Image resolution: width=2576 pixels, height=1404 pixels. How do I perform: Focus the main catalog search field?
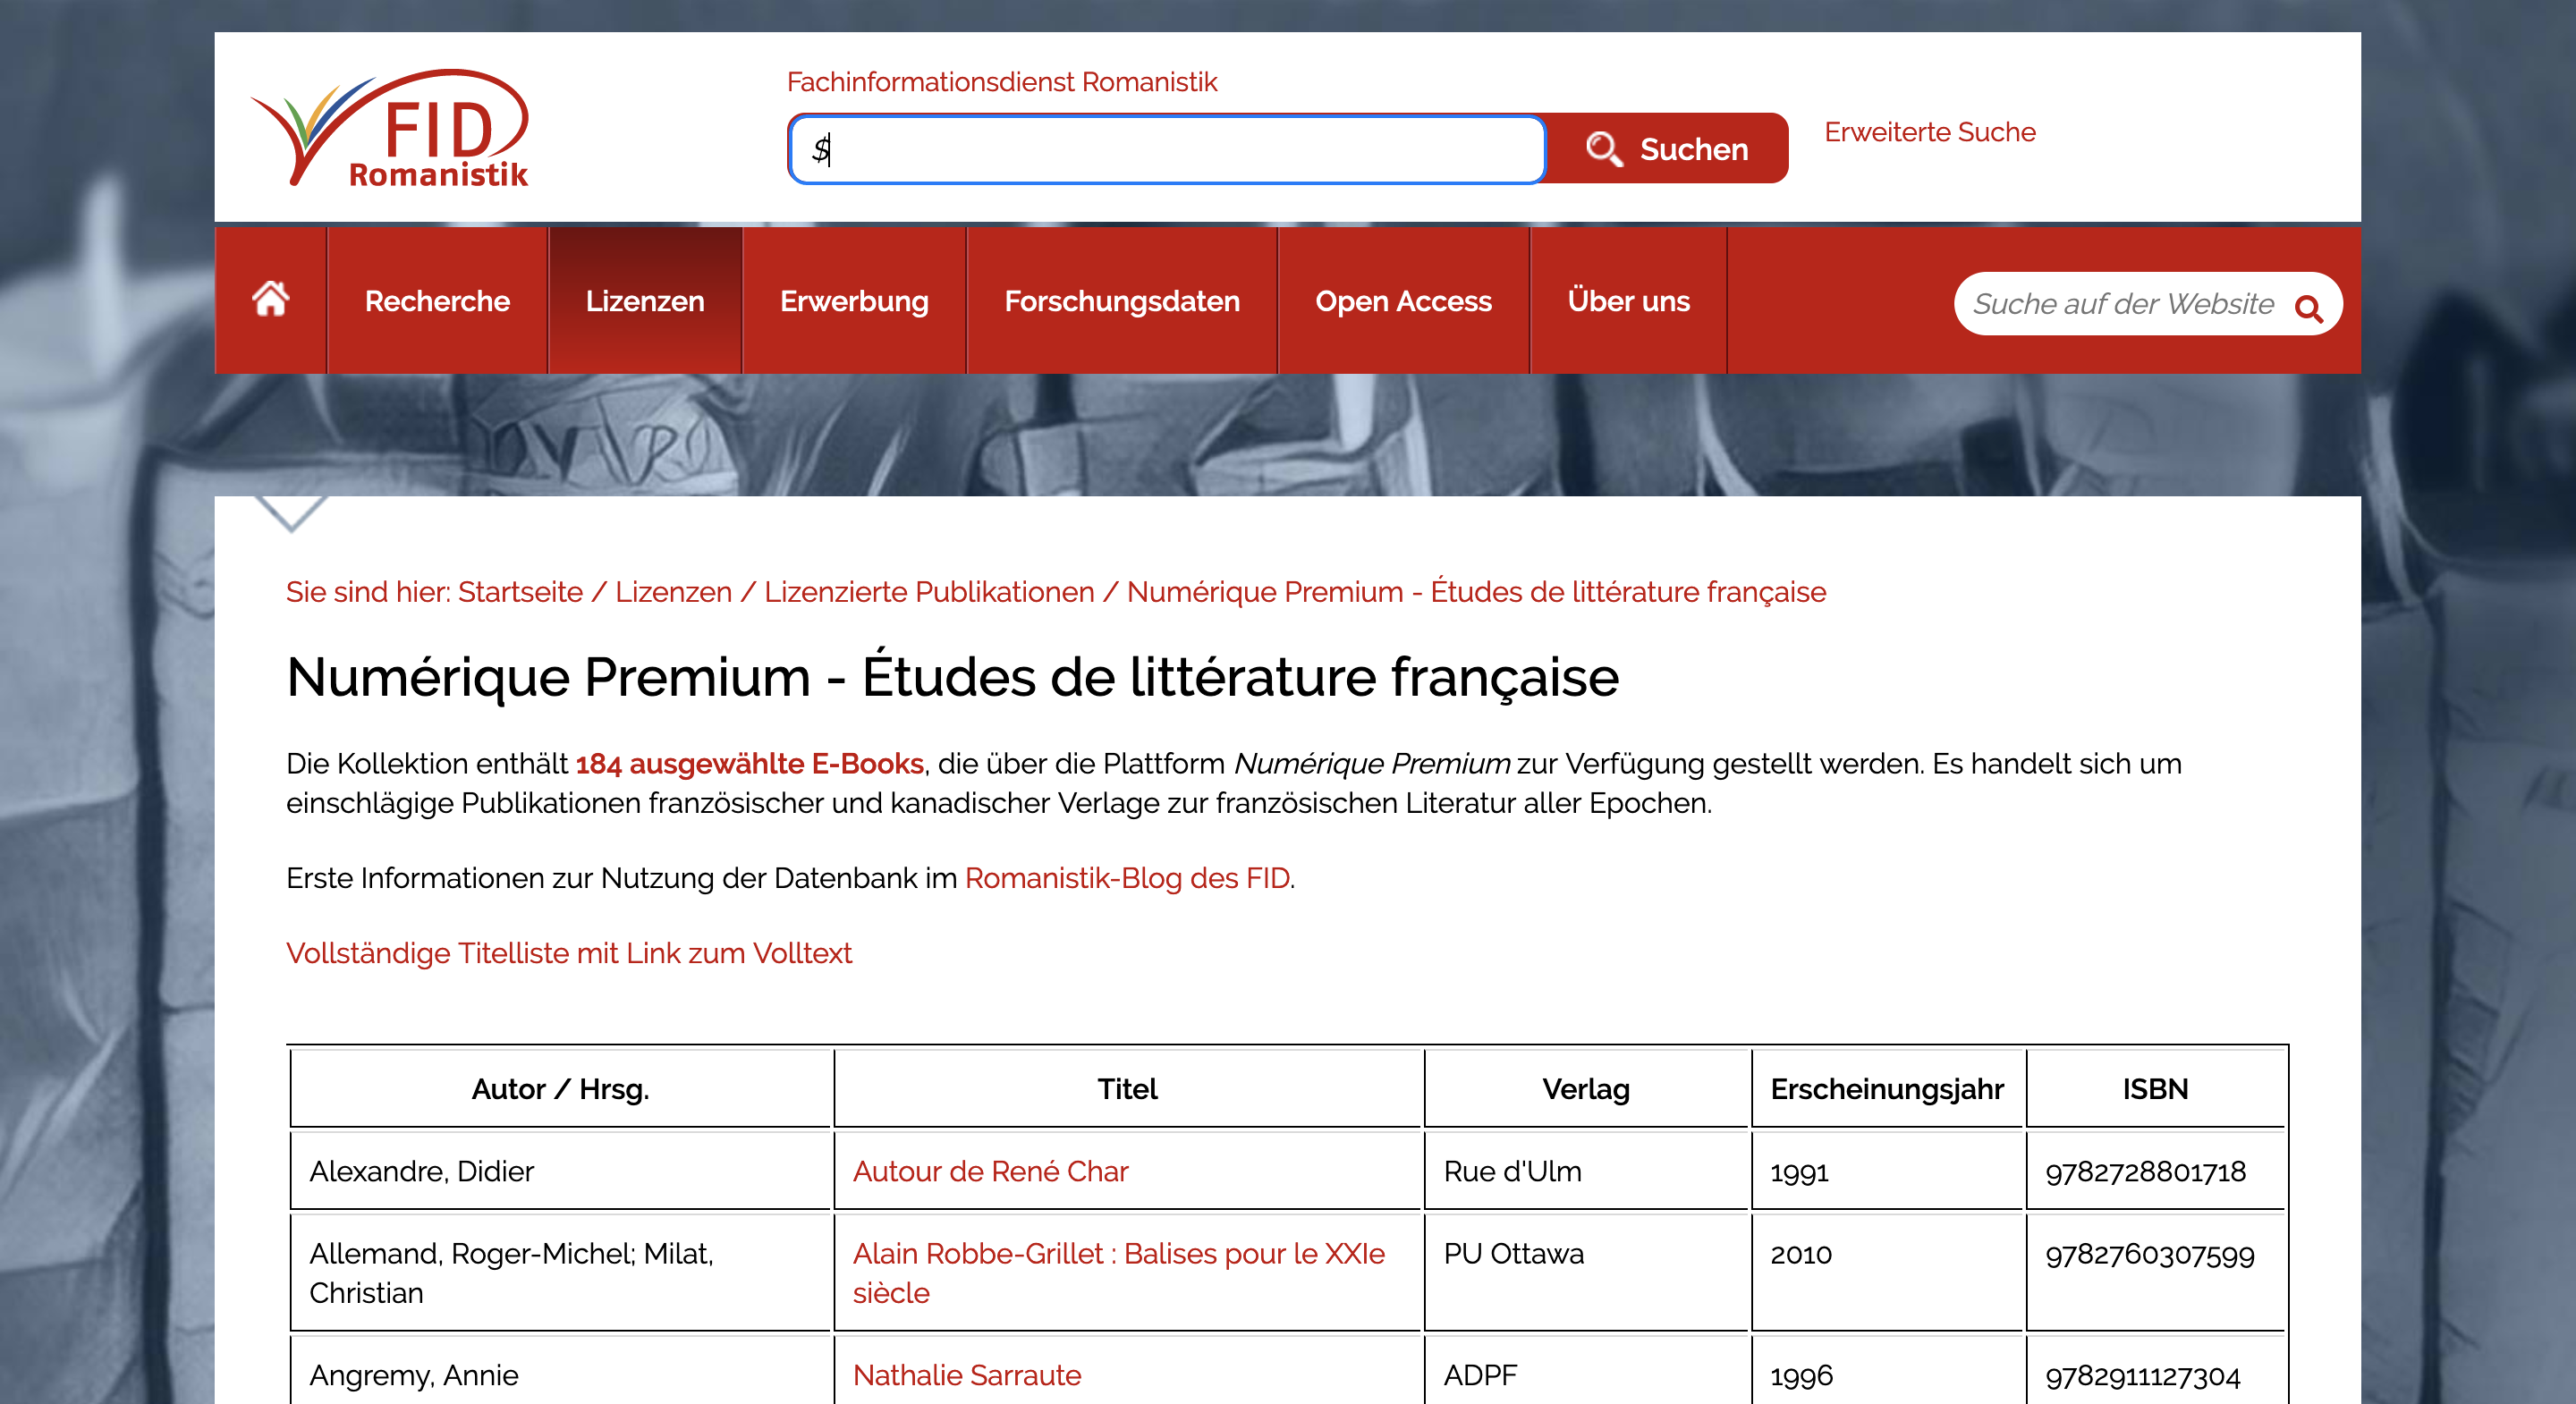(1167, 149)
